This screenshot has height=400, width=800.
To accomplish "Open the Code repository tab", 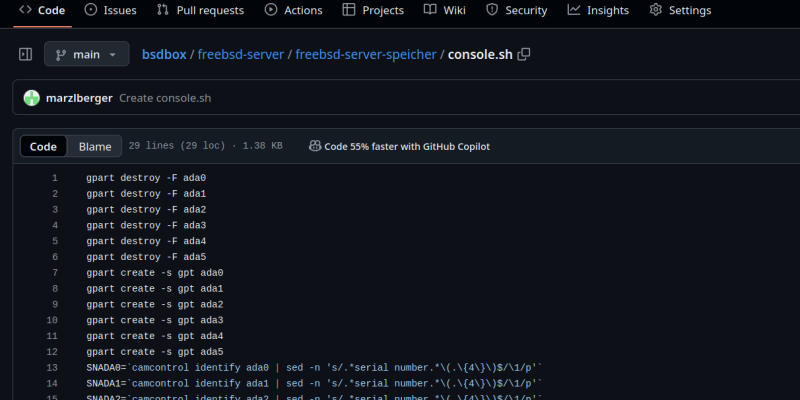I will coord(42,10).
